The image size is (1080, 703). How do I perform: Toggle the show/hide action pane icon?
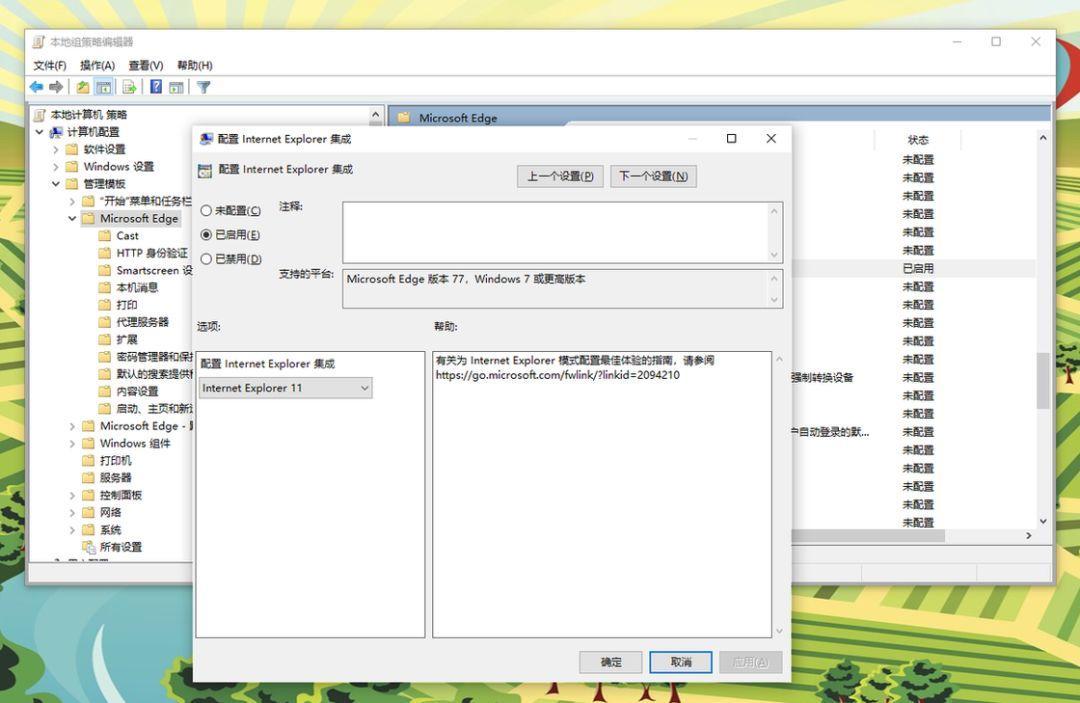(x=176, y=87)
